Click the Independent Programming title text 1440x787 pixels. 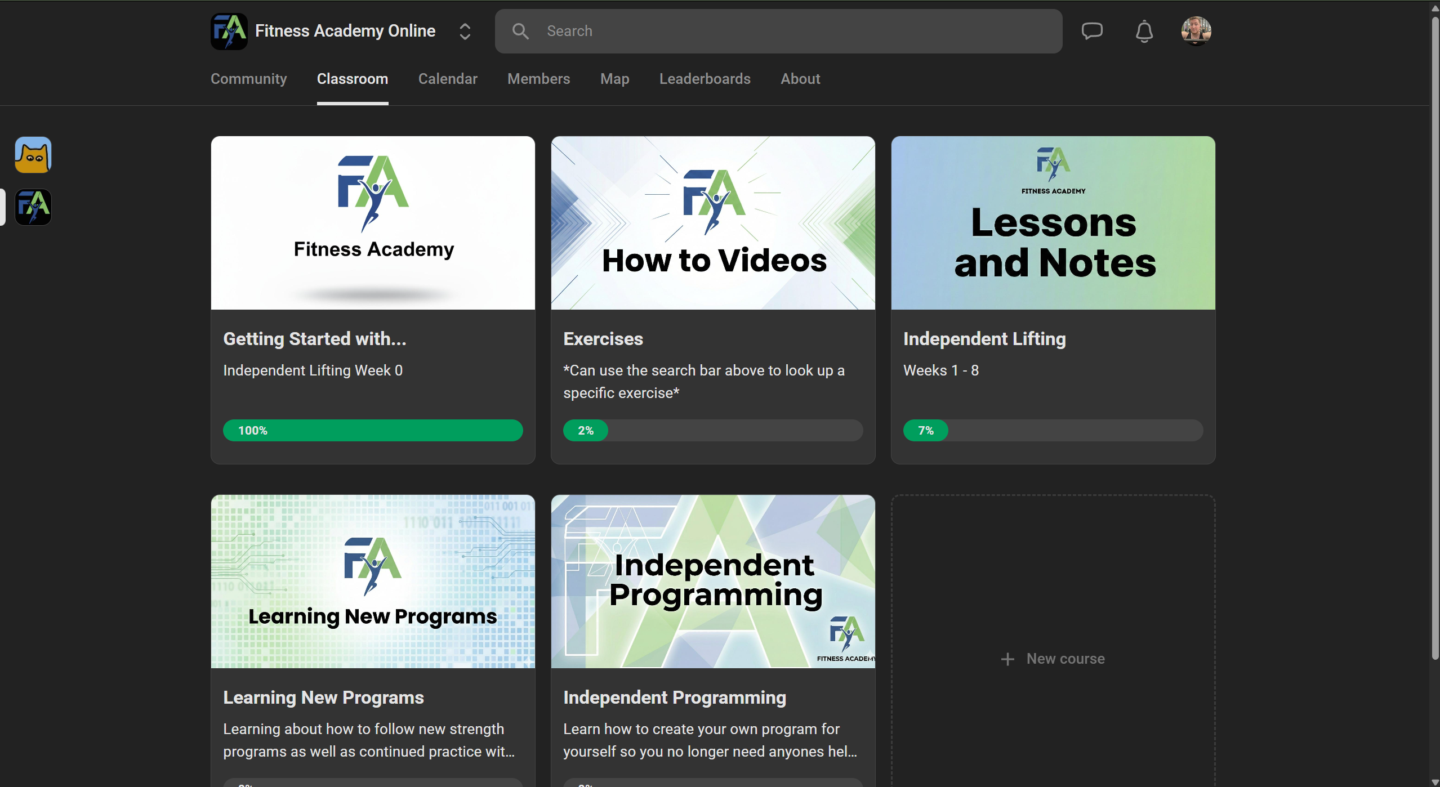click(675, 698)
